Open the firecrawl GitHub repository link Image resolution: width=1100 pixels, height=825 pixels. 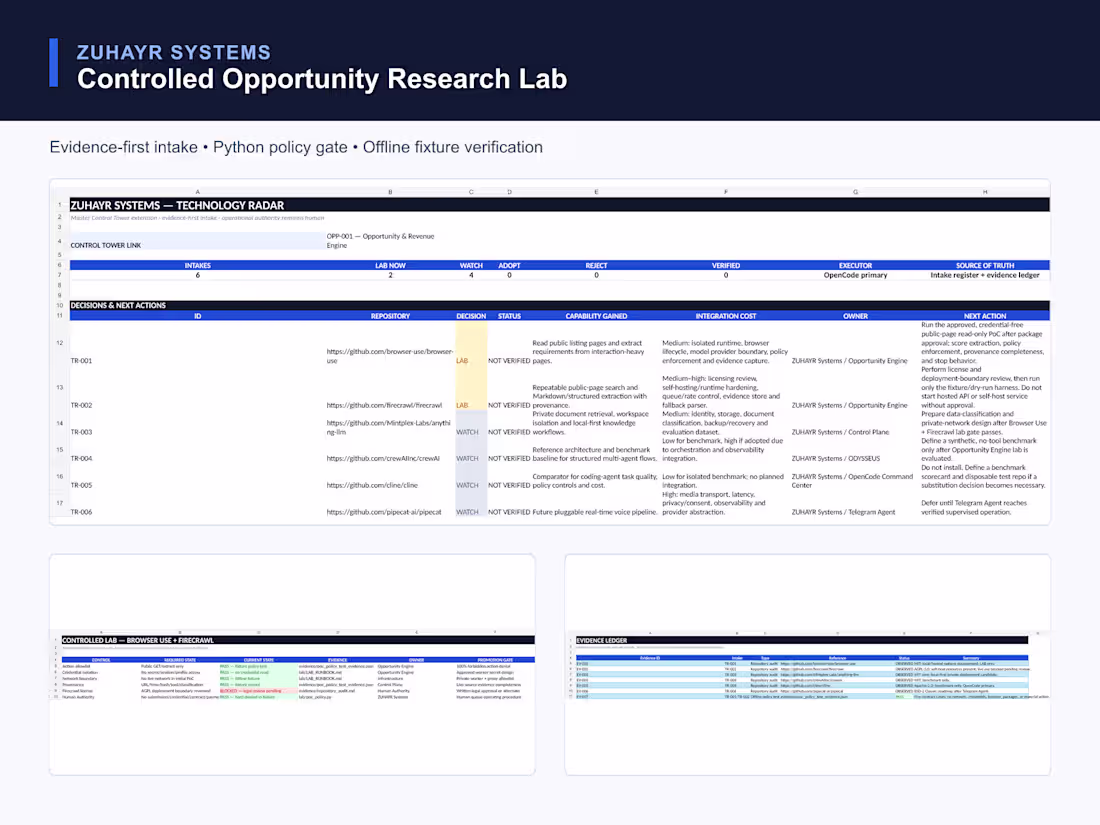click(x=384, y=405)
